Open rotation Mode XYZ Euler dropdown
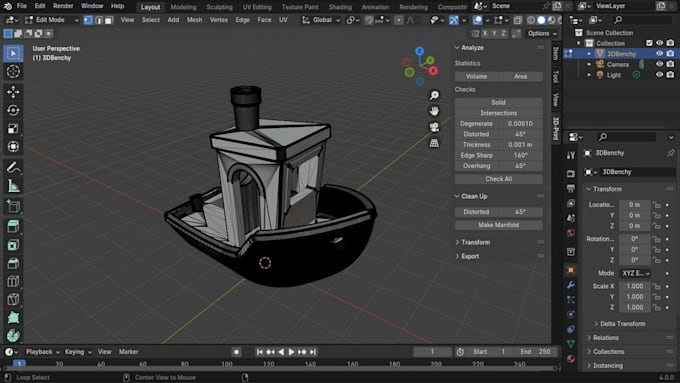 636,273
